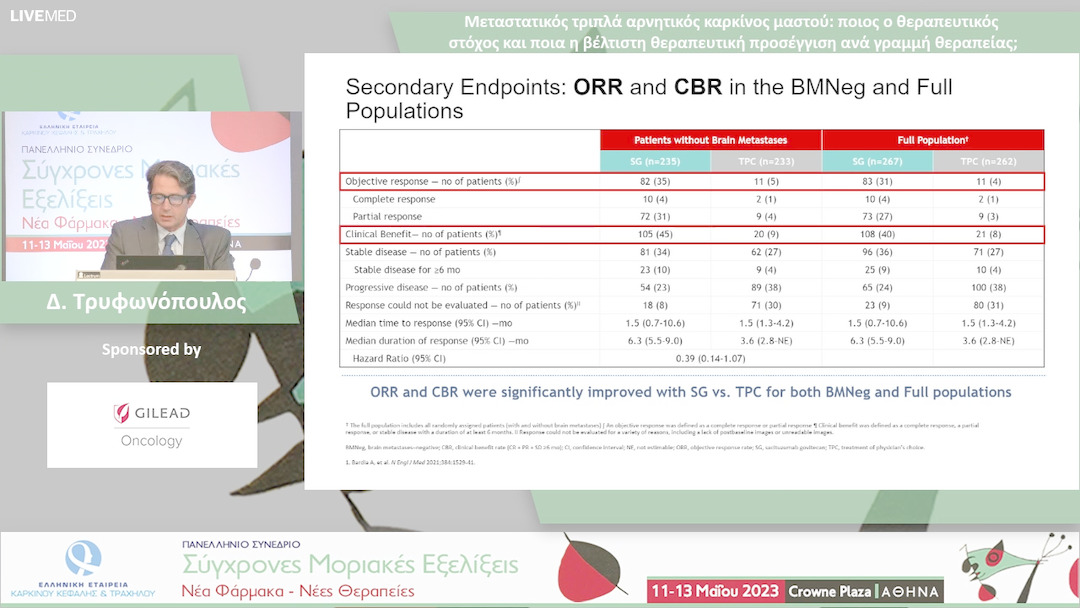1080x608 pixels.
Task: Click the Gilead Oncology sponsor logo
Action: [152, 425]
